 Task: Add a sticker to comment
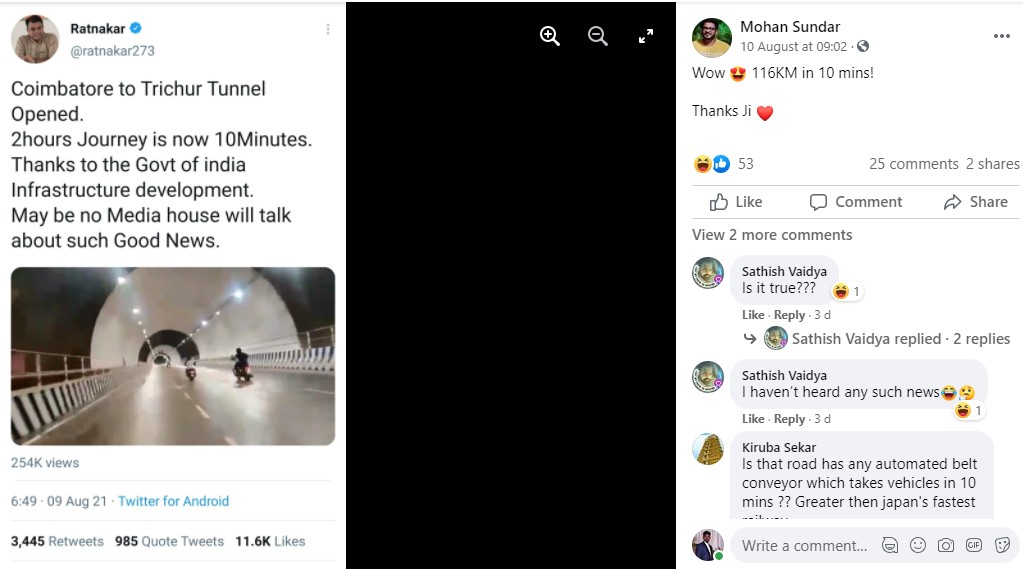(x=1001, y=545)
